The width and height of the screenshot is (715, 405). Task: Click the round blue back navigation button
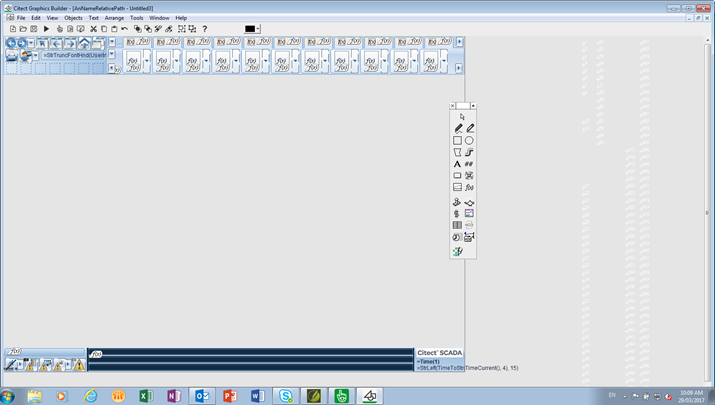click(x=12, y=43)
